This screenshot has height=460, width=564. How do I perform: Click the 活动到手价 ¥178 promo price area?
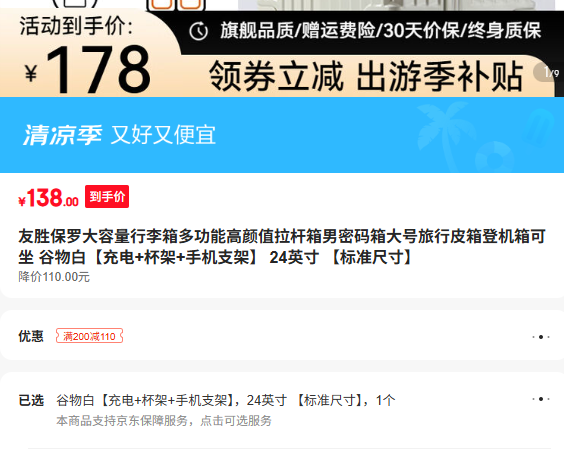(85, 54)
